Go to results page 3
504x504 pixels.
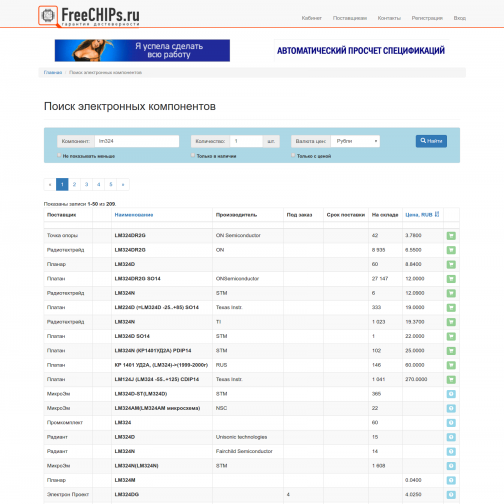click(86, 184)
